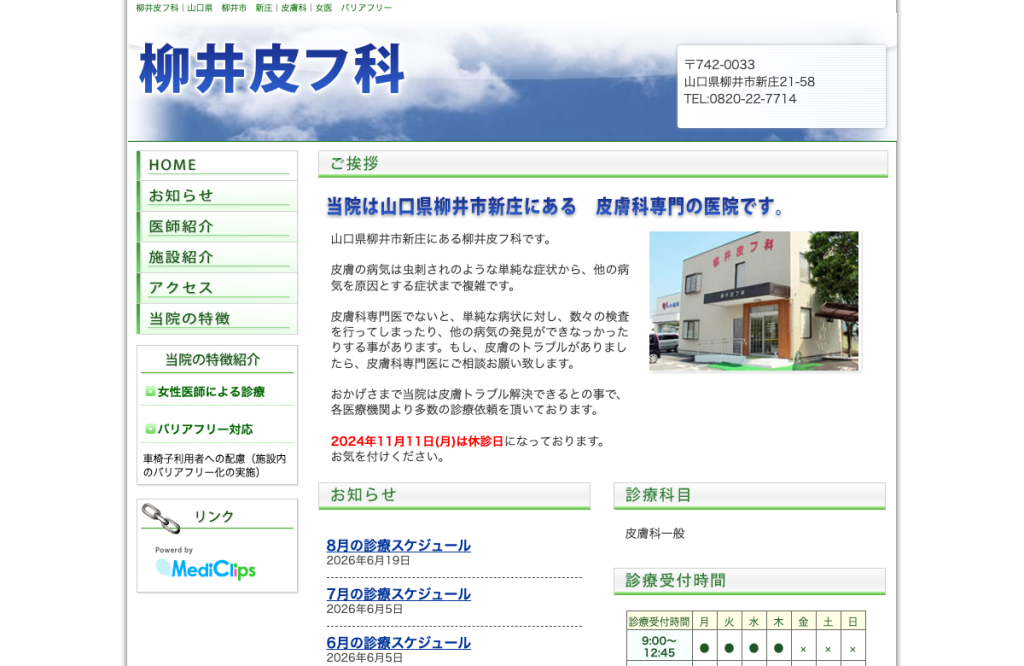Open the お知らせ navigation item

point(217,196)
